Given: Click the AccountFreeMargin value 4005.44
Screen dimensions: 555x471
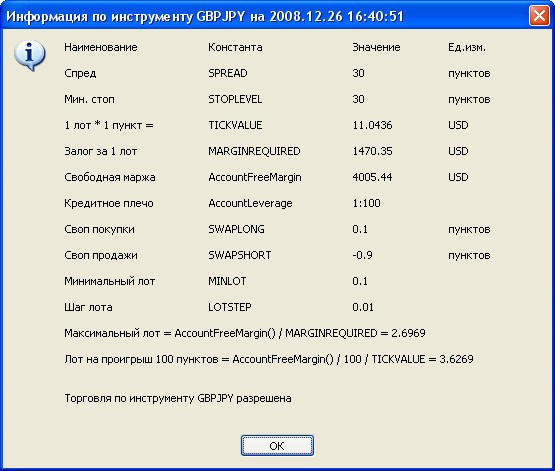Looking at the screenshot, I should 372,177.
